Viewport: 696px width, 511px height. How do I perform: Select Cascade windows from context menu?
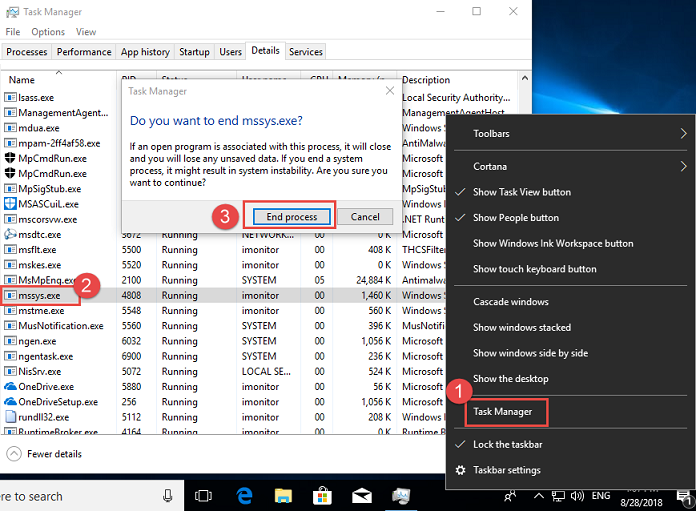click(571, 302)
